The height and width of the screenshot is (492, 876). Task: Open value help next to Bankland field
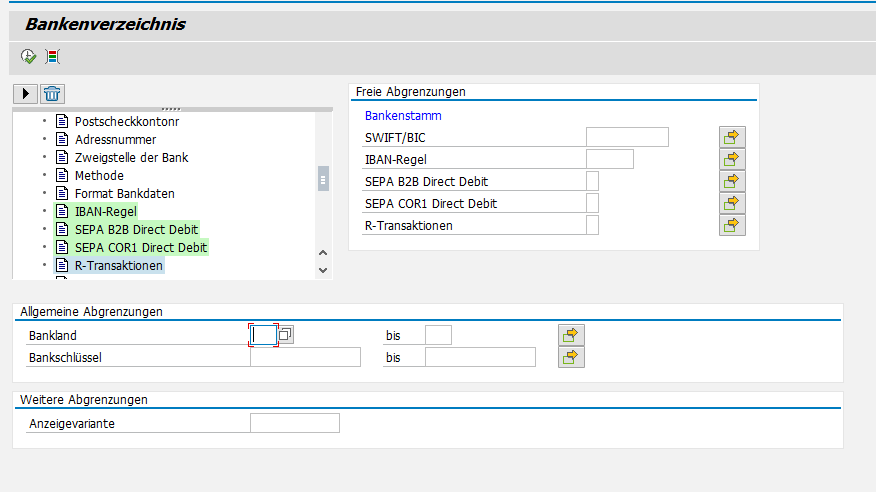click(x=286, y=335)
